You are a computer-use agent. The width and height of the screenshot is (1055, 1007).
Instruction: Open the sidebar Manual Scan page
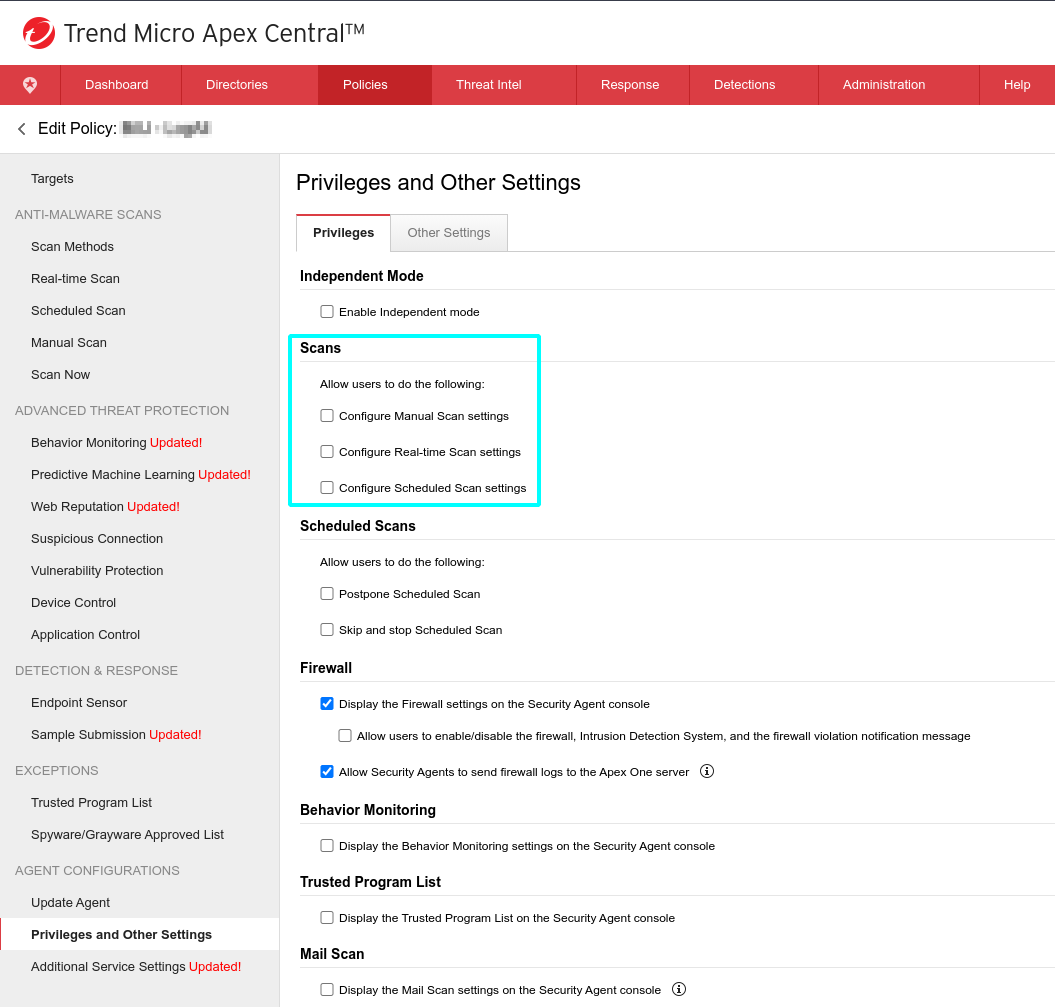pyautogui.click(x=69, y=342)
